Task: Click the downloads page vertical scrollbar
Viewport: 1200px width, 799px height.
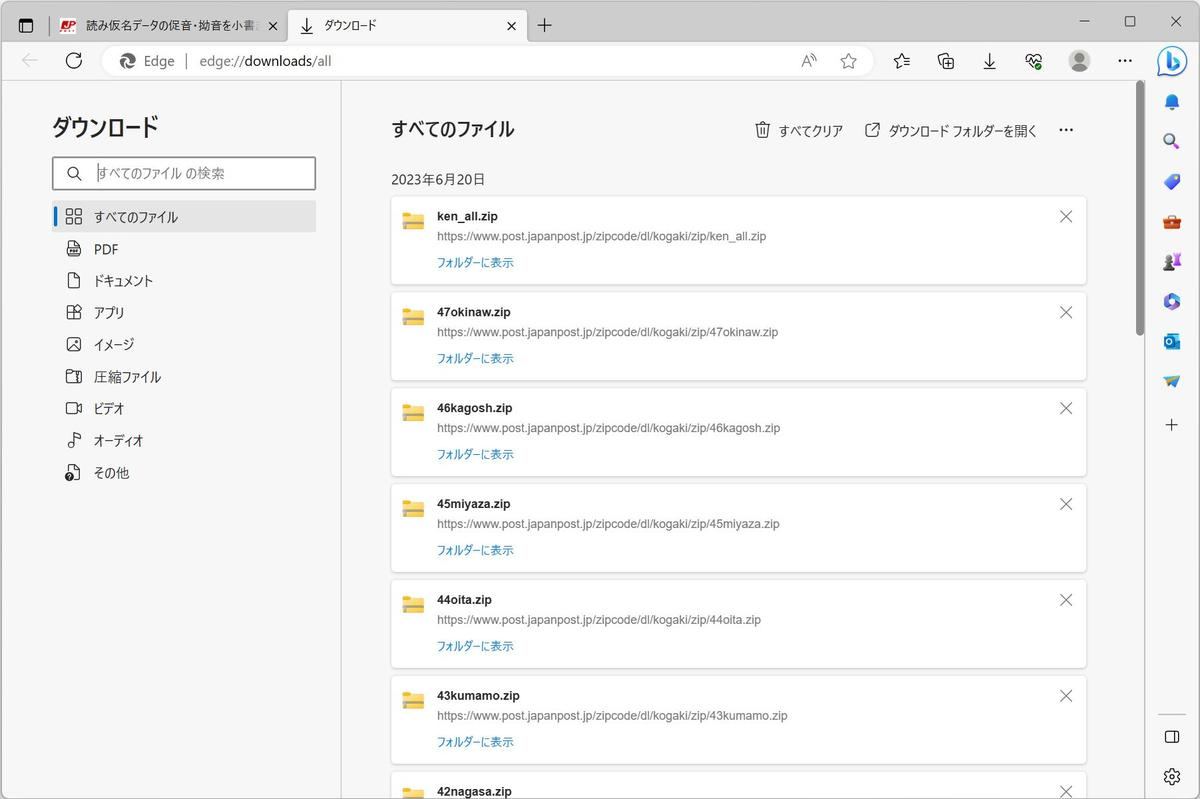Action: tap(1140, 208)
